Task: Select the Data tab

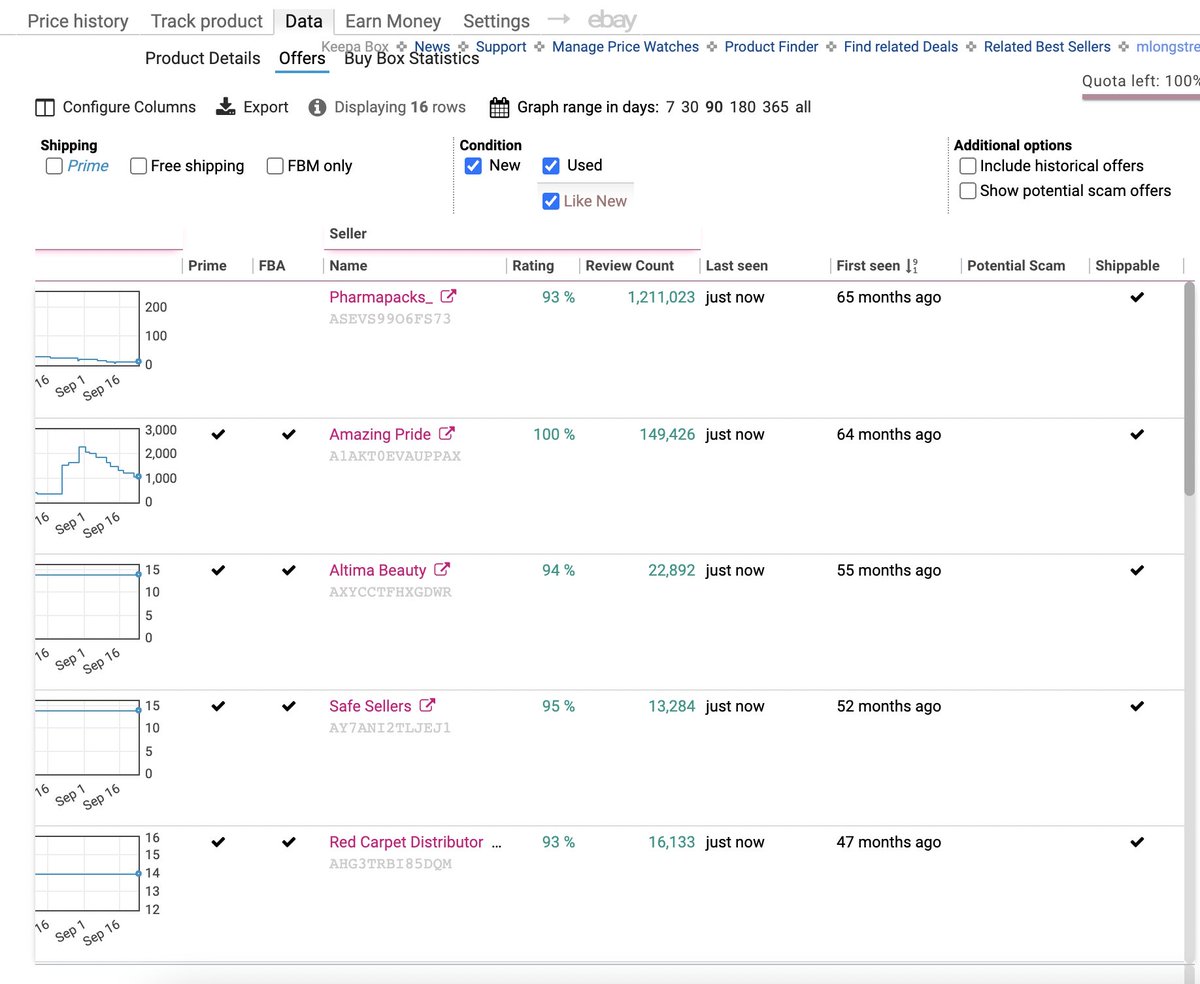Action: tap(304, 21)
